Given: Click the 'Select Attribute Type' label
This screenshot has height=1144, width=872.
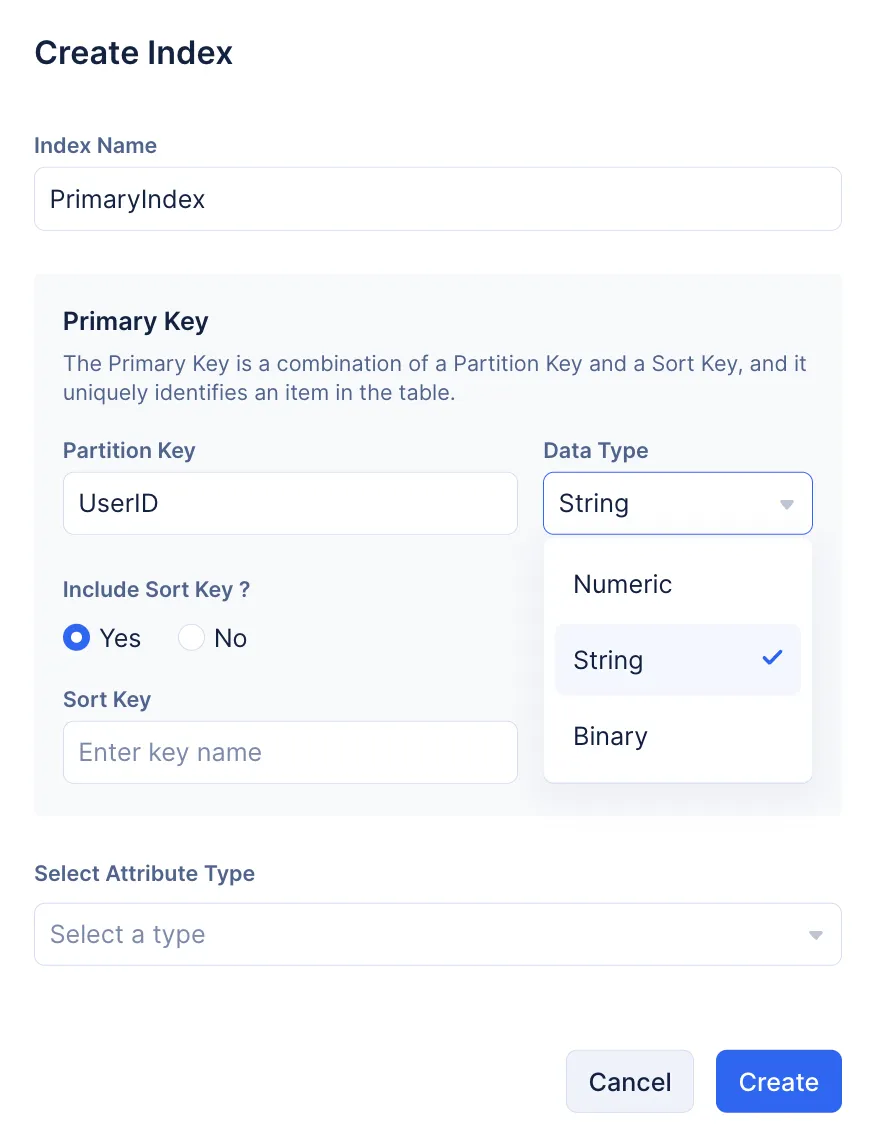Looking at the screenshot, I should coord(144,873).
